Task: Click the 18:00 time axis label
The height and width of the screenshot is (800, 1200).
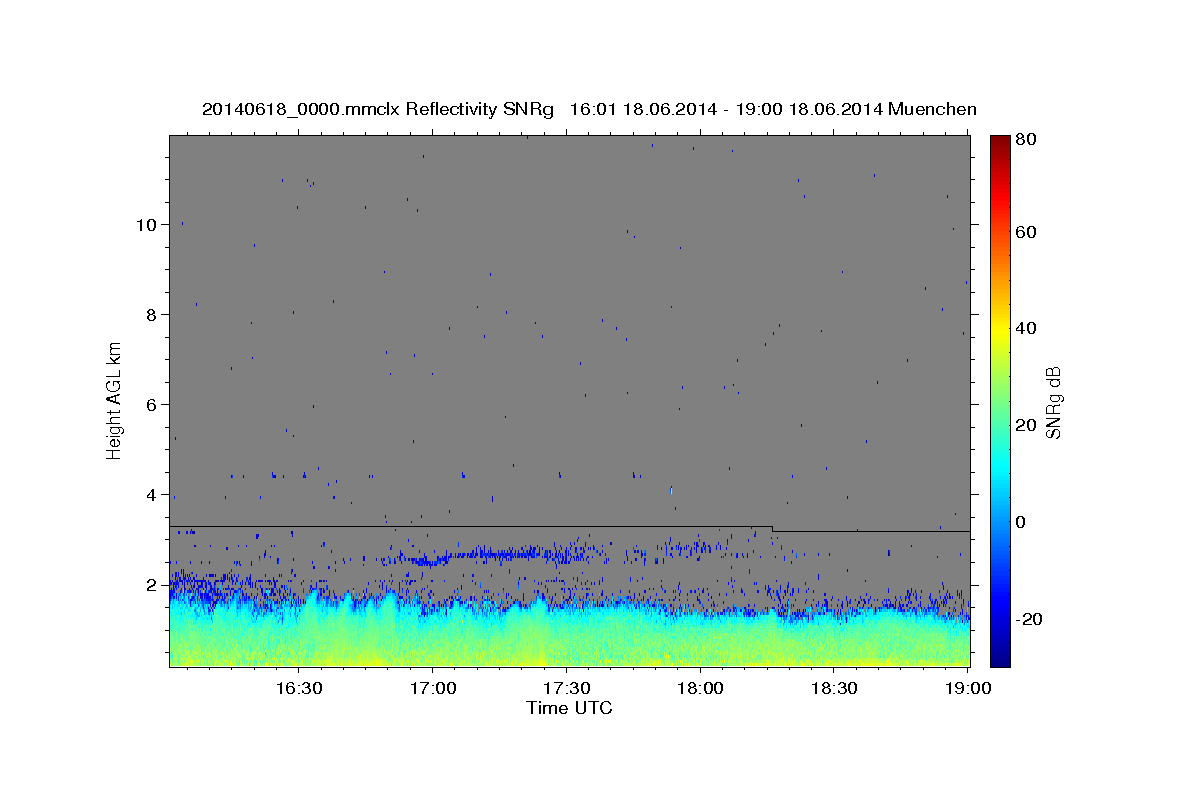Action: (x=700, y=689)
